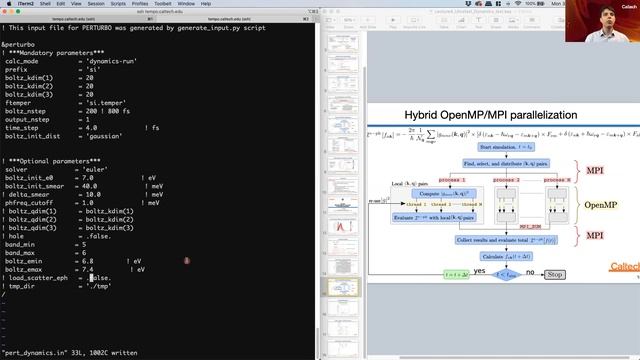The image size is (640, 360).
Task: Click the calc_mode line in the terminal
Action: (x=71, y=61)
